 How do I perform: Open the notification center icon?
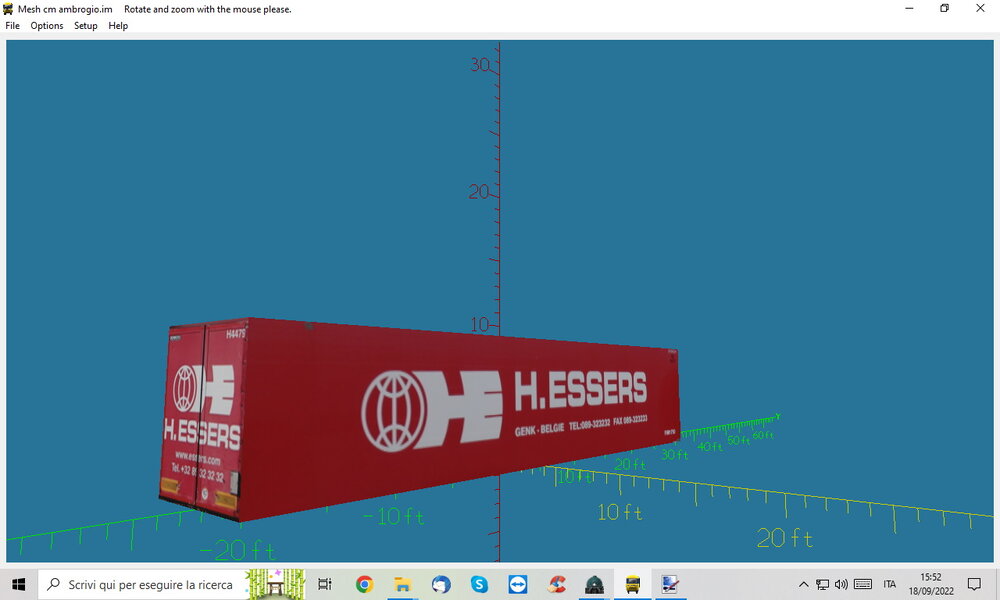pyautogui.click(x=974, y=584)
